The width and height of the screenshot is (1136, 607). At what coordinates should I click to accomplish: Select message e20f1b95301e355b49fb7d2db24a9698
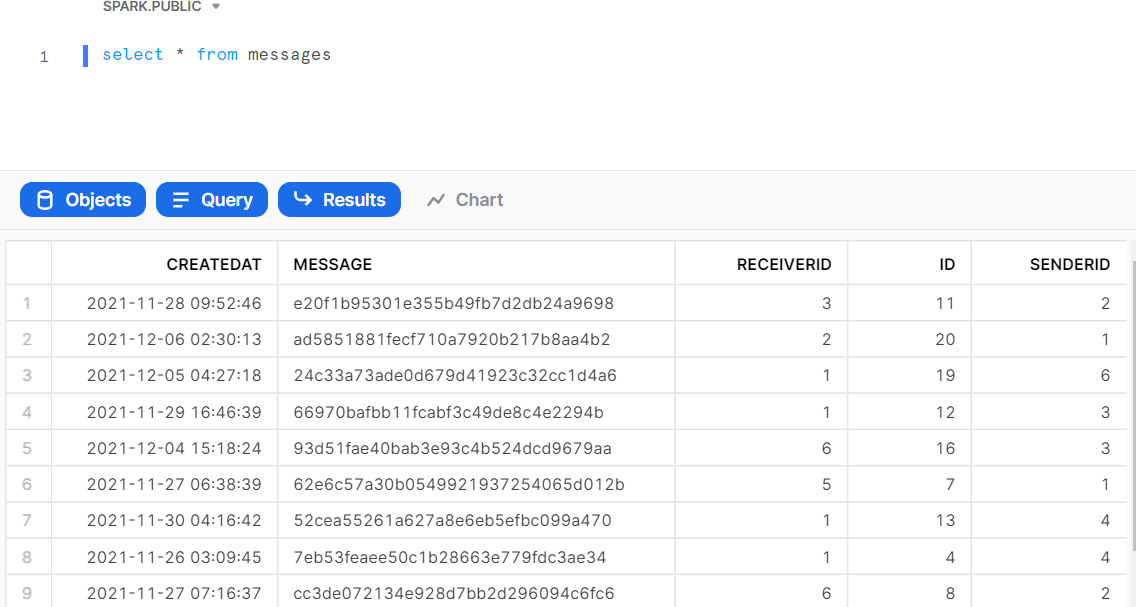pyautogui.click(x=476, y=303)
